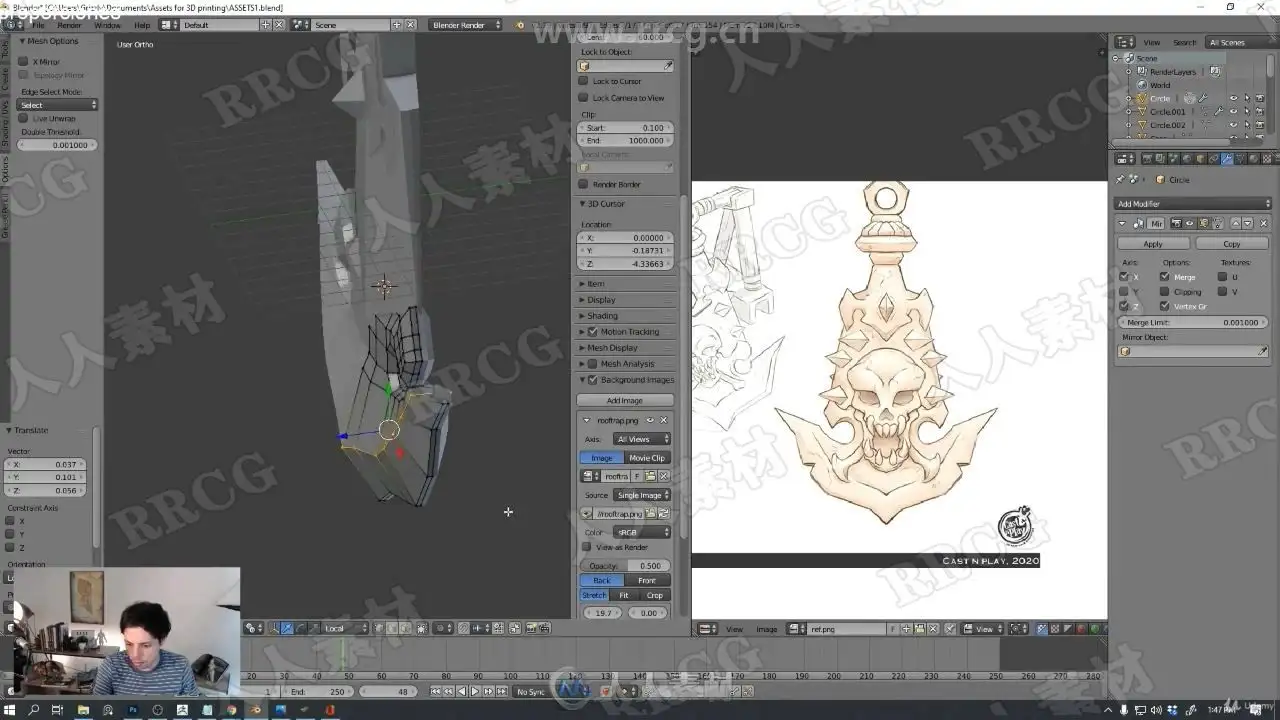Viewport: 1280px width, 720px height.
Task: Click the eyedropper in Lock to Object field
Action: (668, 66)
